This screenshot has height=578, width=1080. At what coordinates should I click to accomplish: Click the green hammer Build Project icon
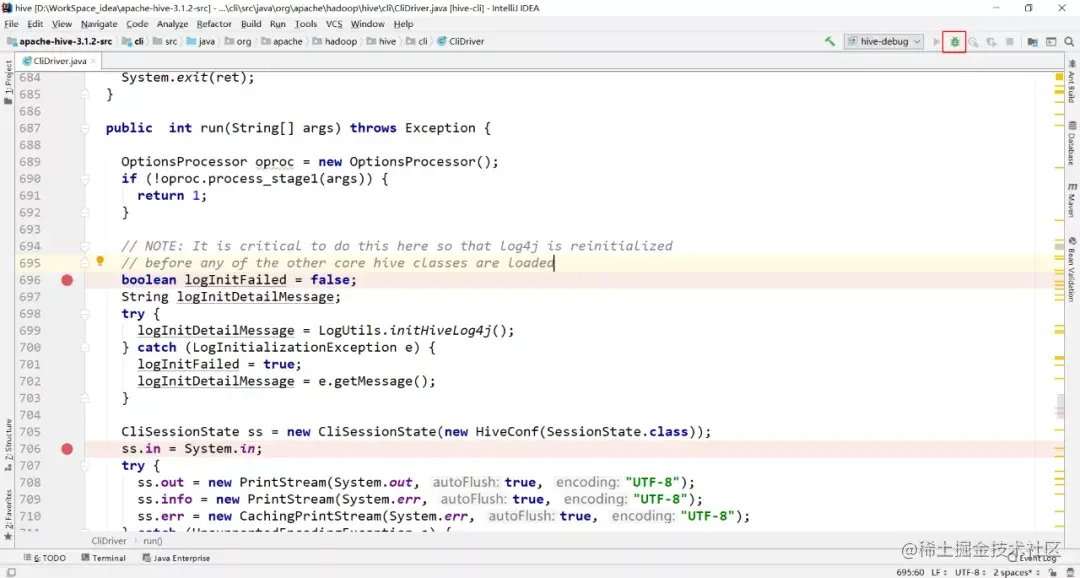point(830,42)
